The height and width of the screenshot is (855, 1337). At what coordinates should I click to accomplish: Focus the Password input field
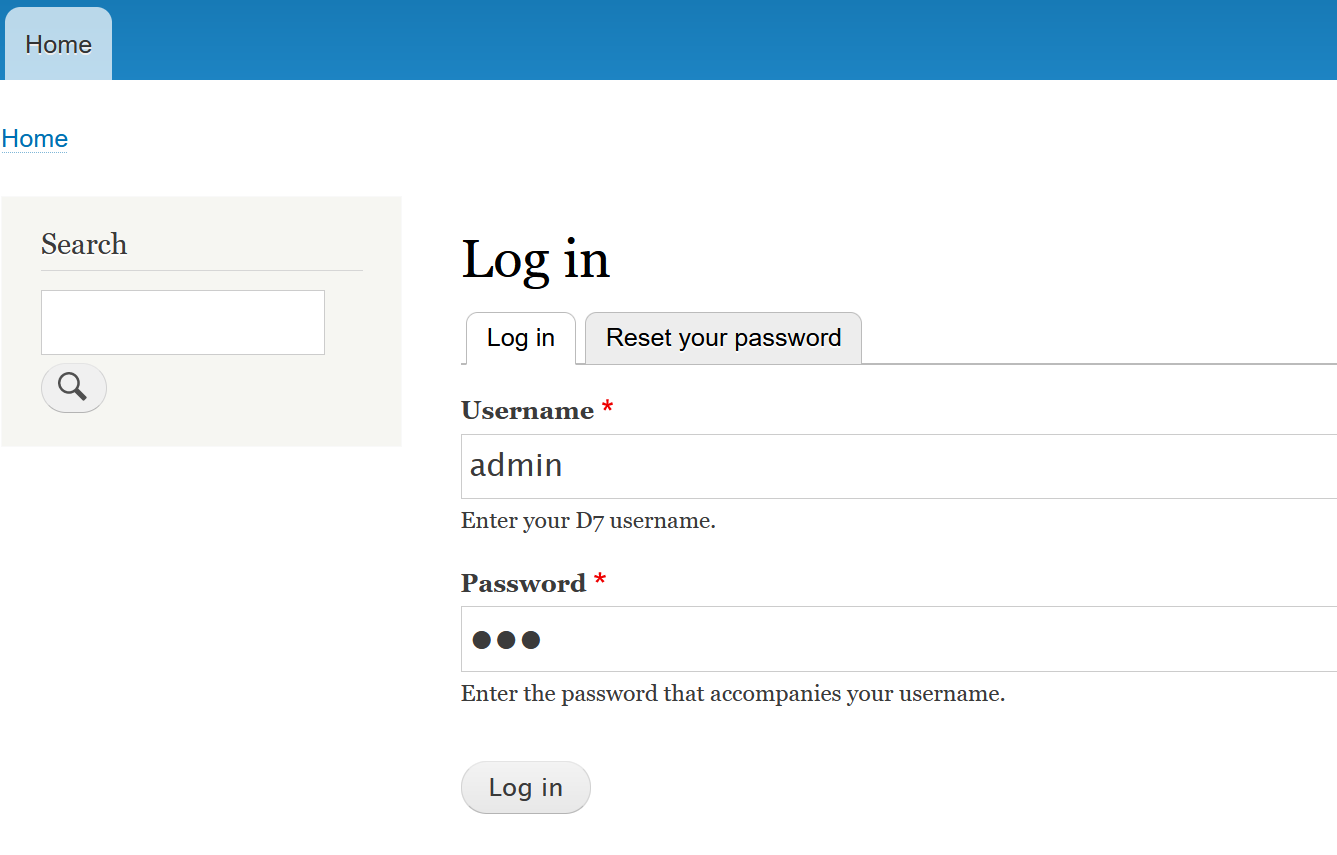tap(900, 639)
